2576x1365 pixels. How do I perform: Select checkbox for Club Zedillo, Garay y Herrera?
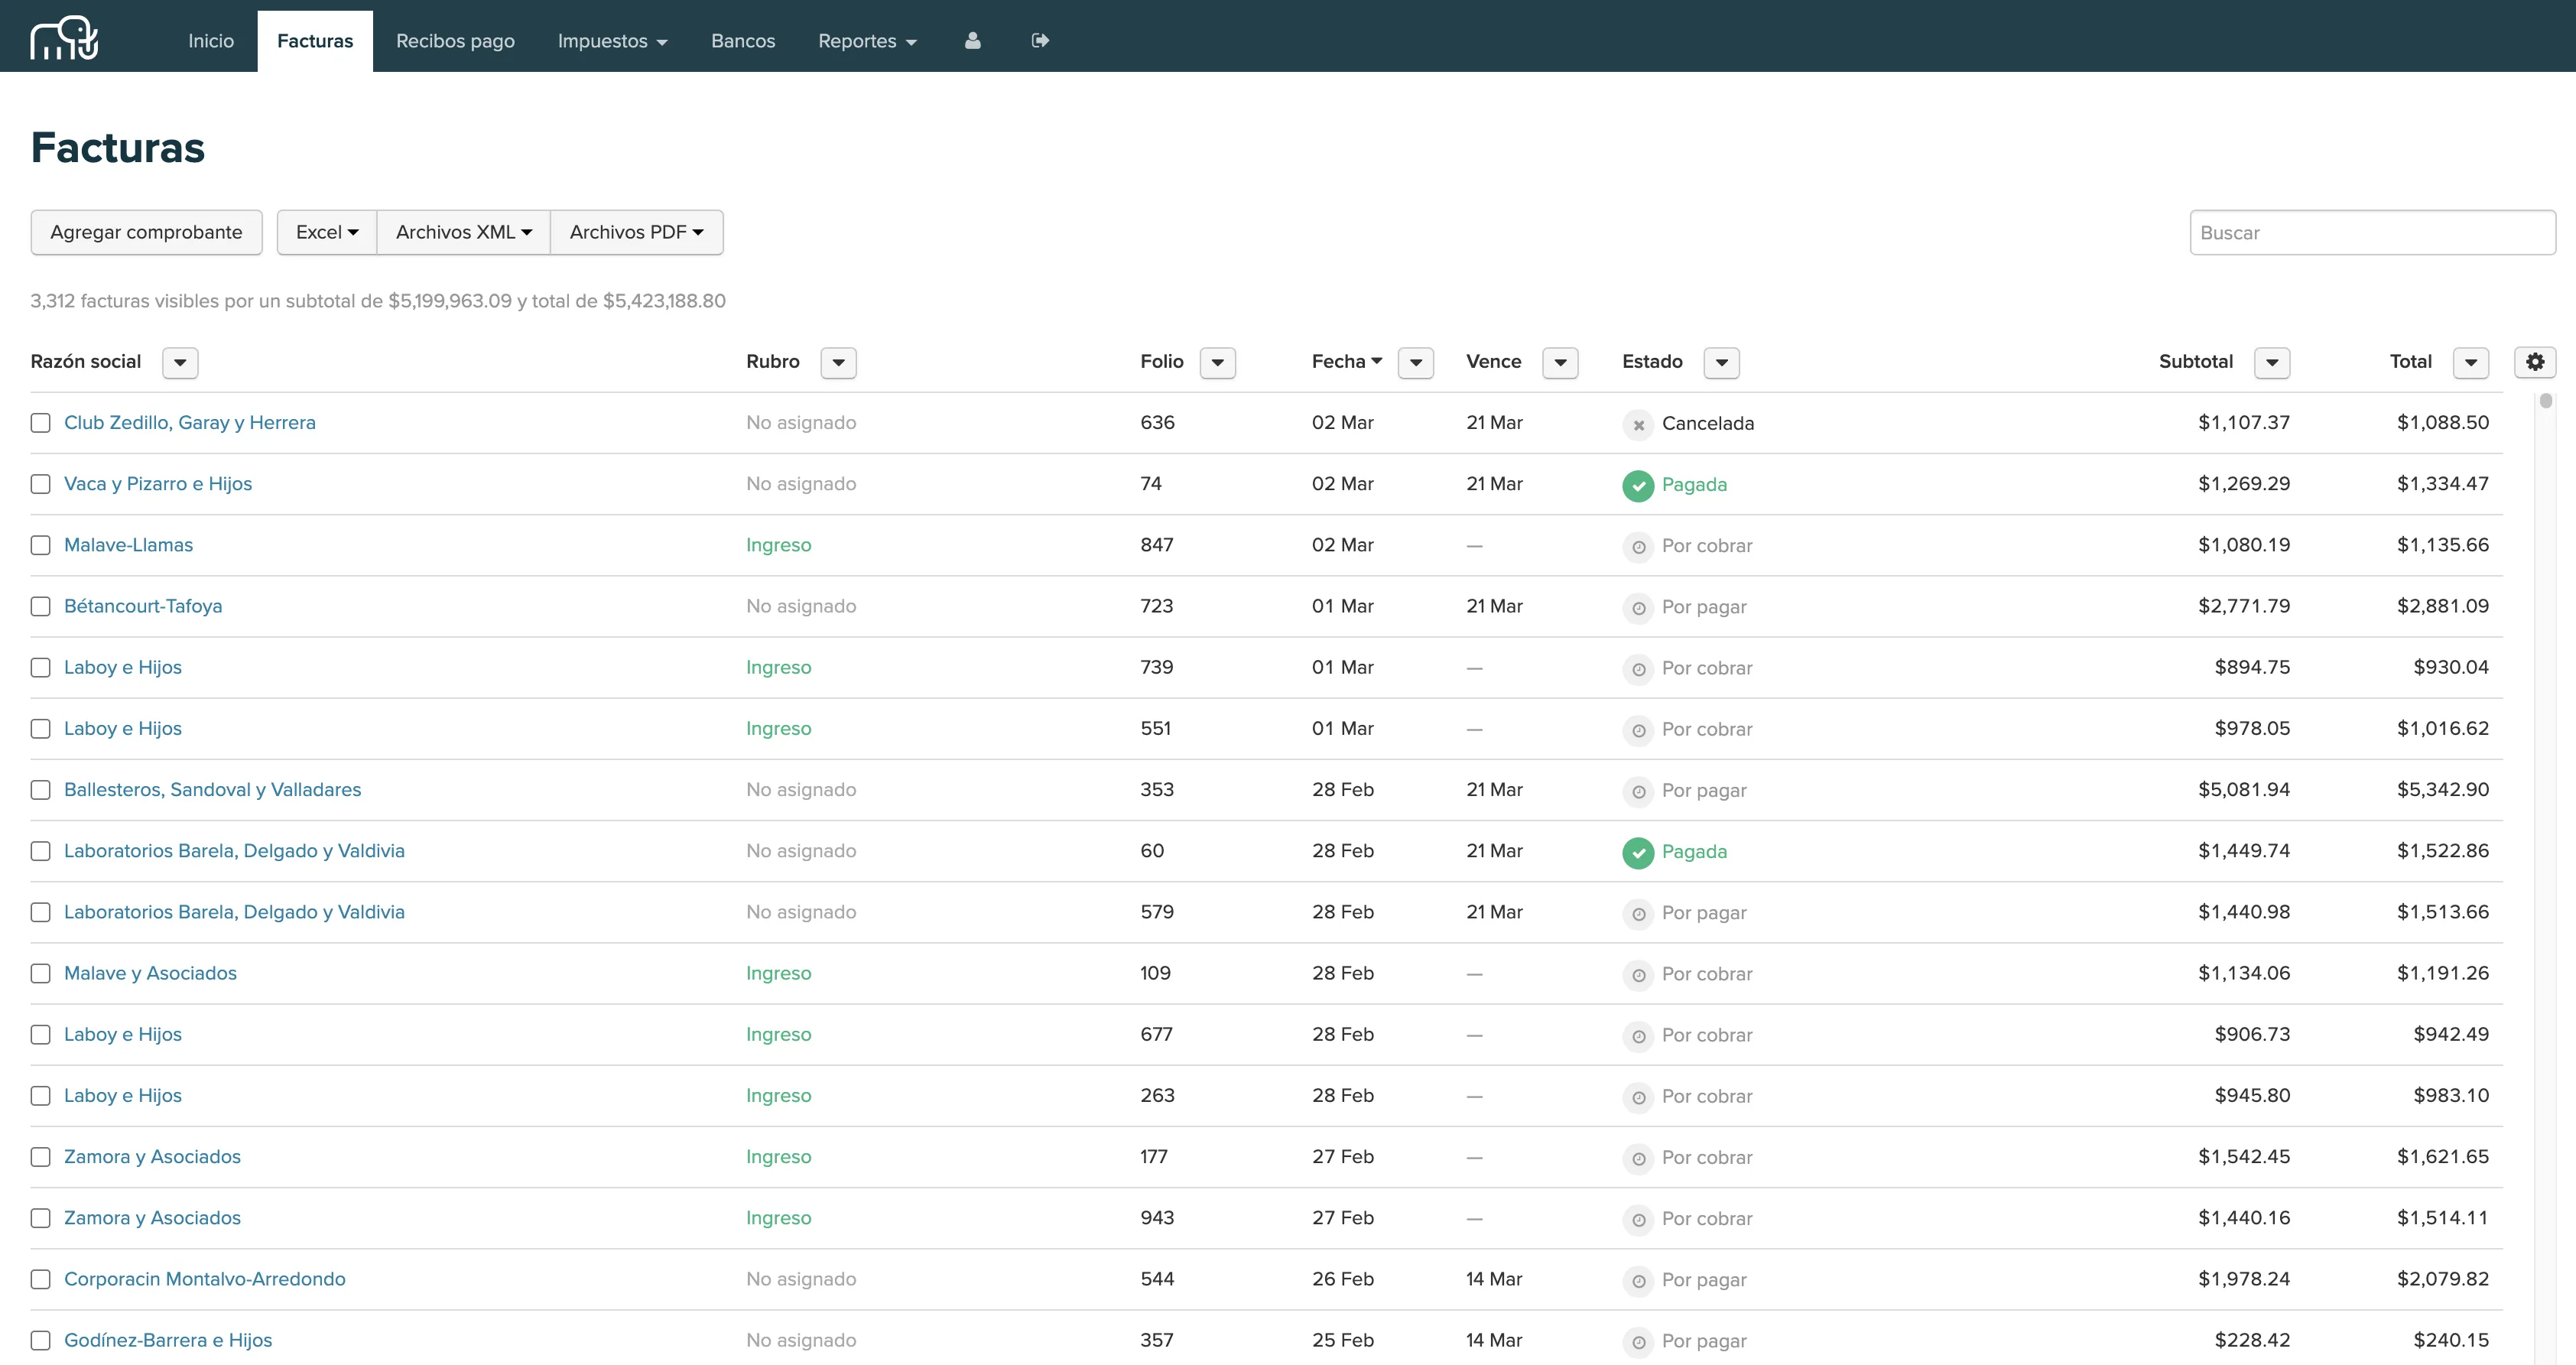tap(40, 423)
